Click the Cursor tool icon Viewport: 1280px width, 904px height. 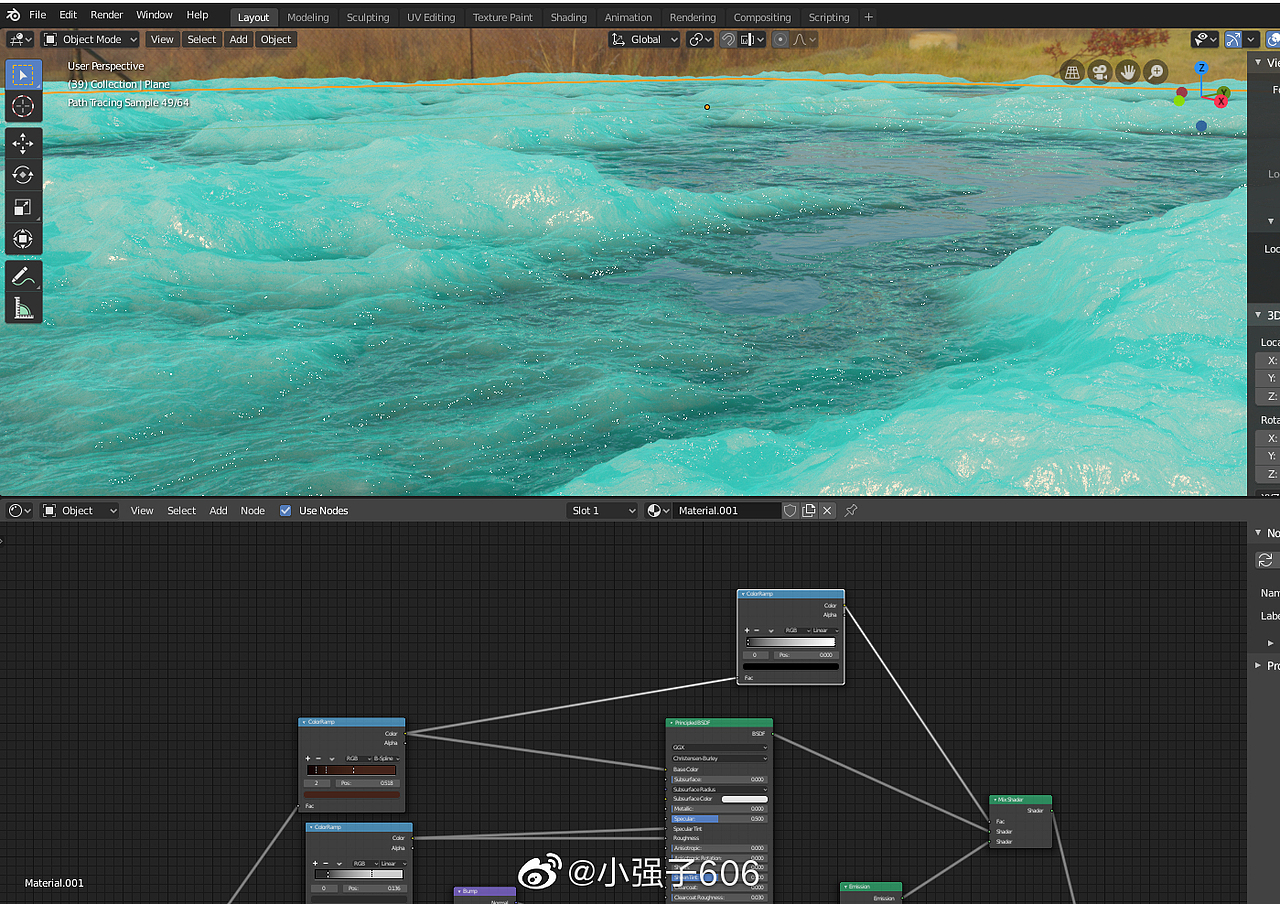click(23, 107)
